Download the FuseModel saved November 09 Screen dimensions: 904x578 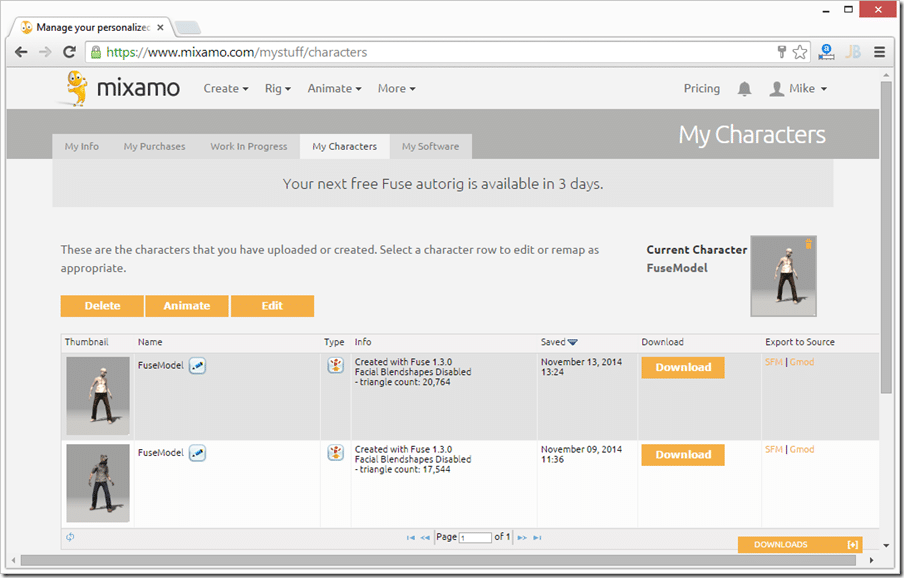tap(683, 455)
